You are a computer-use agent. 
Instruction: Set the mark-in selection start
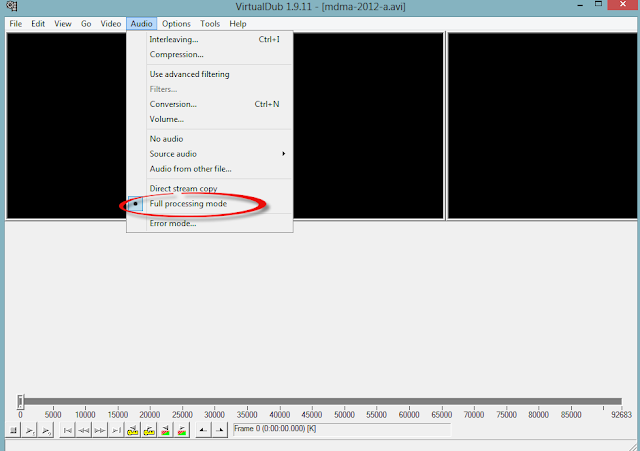(203, 430)
